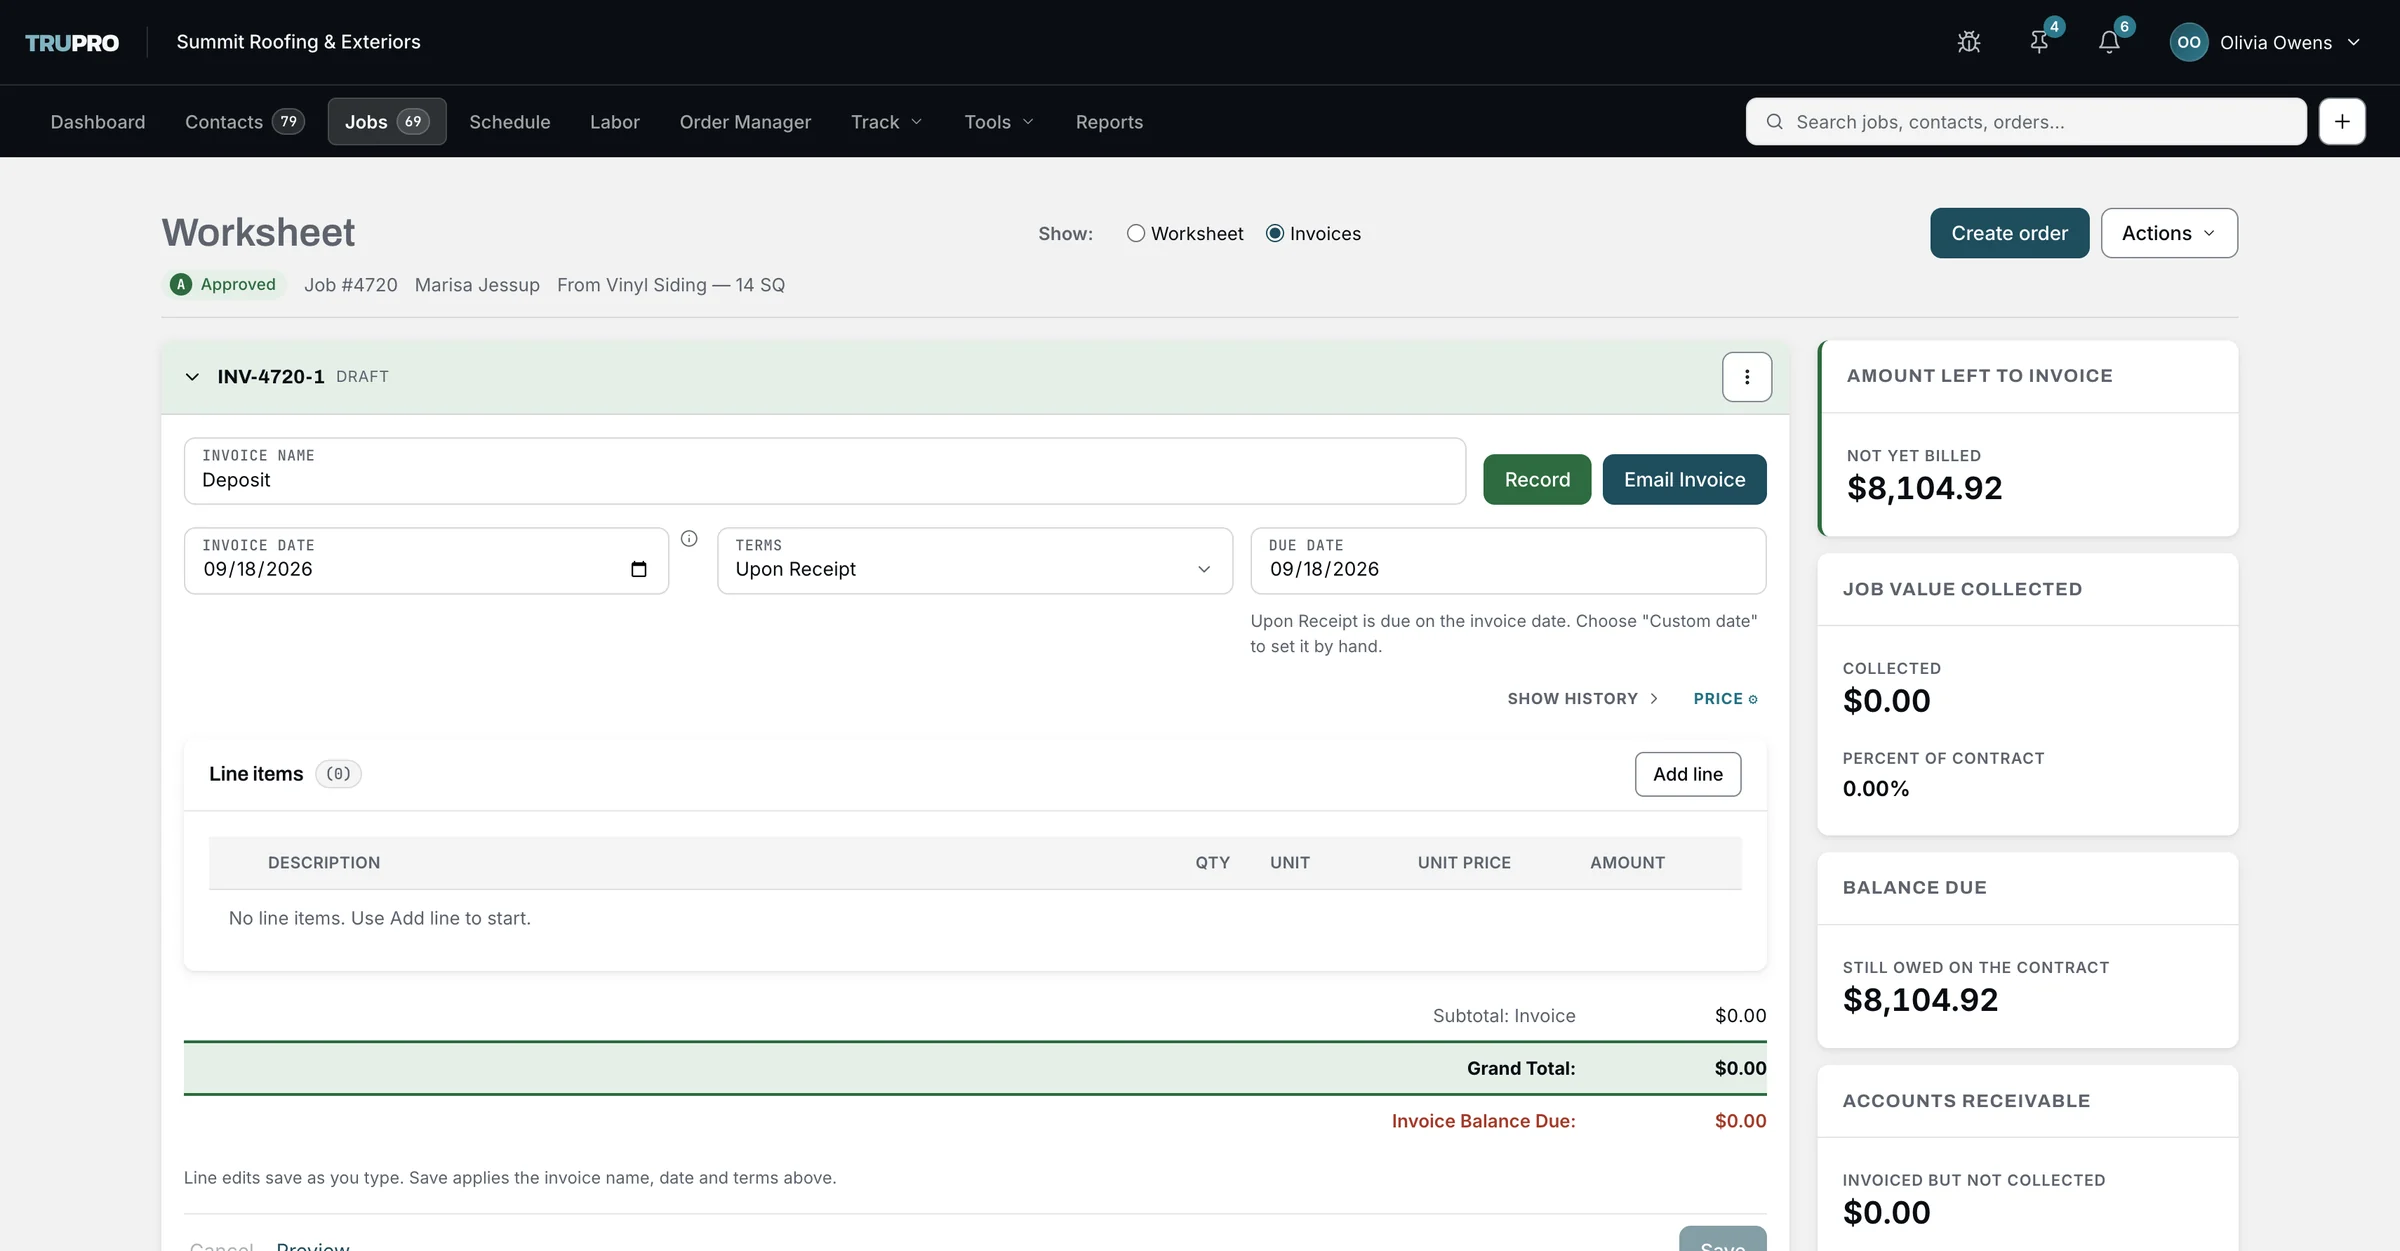Click the green Record button
Viewport: 2400px width, 1251px height.
pyautogui.click(x=1537, y=480)
